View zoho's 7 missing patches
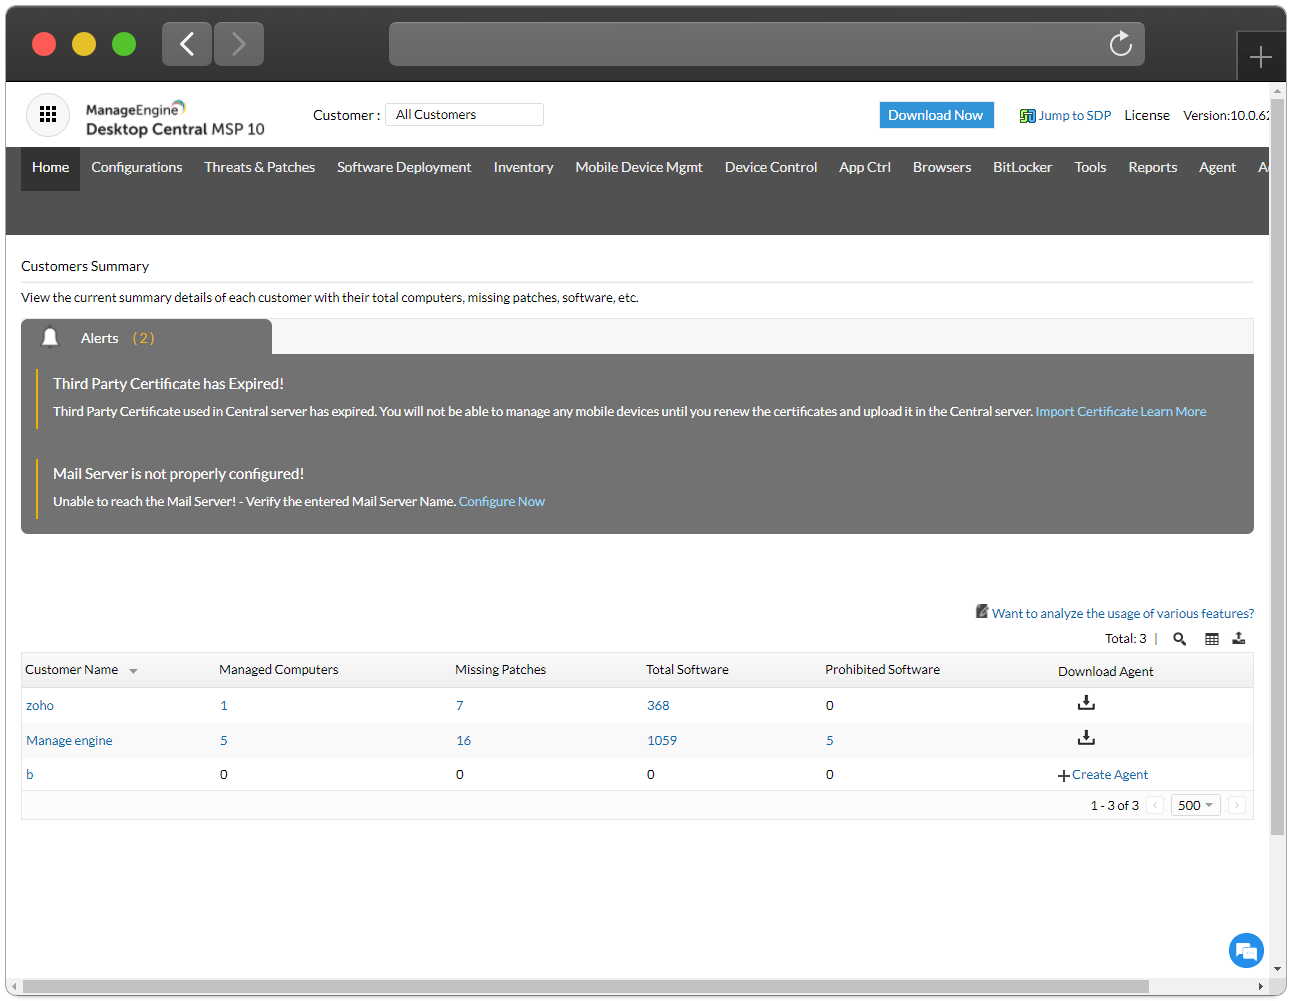This screenshot has height=1001, width=1292. pos(460,706)
